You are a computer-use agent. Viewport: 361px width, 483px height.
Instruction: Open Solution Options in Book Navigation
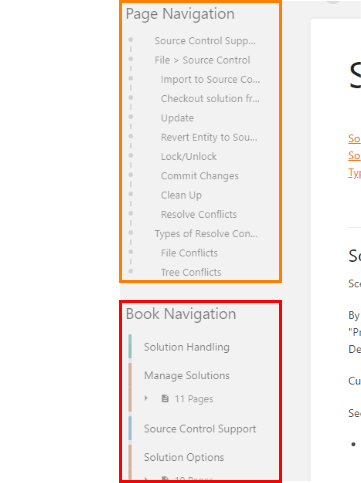pyautogui.click(x=184, y=457)
